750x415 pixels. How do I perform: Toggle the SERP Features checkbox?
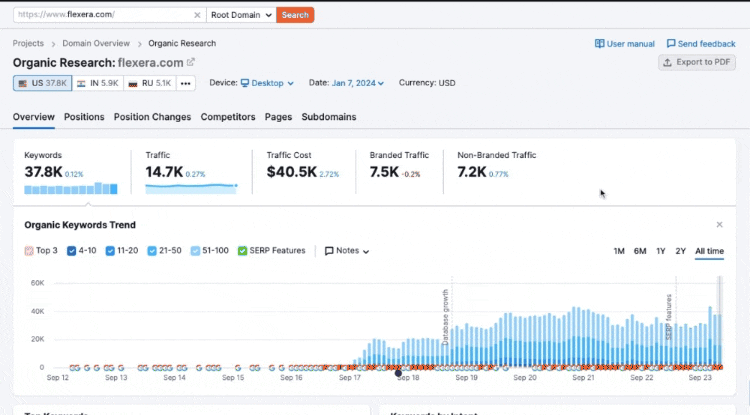click(243, 251)
